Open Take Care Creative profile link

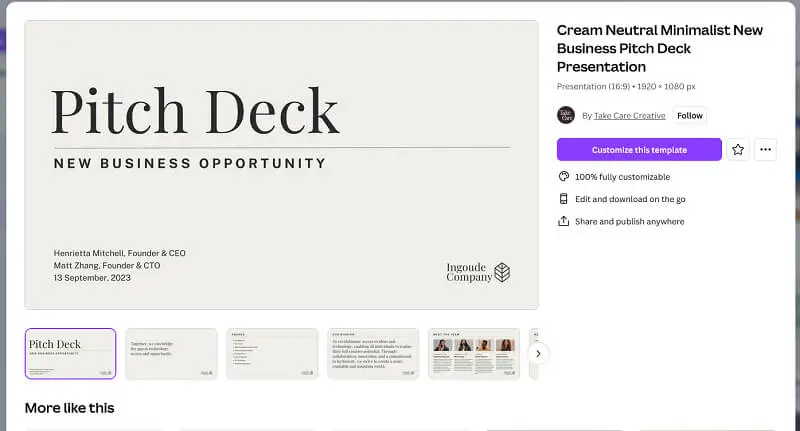630,116
